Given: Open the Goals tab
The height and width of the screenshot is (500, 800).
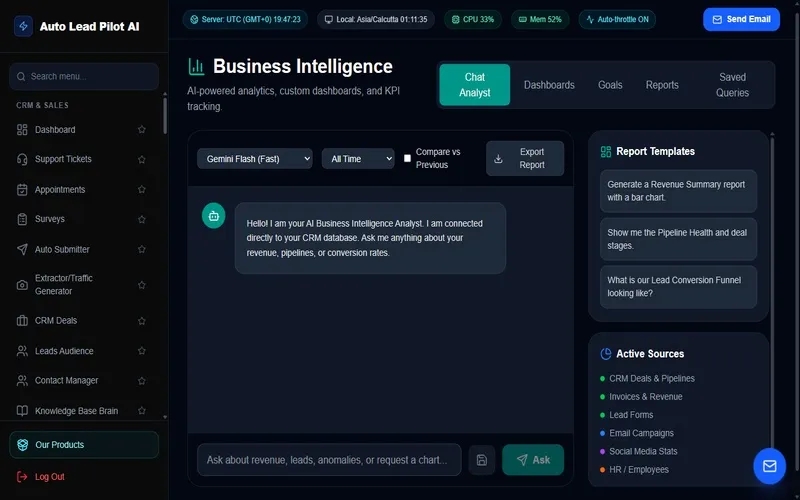Looking at the screenshot, I should coord(610,85).
